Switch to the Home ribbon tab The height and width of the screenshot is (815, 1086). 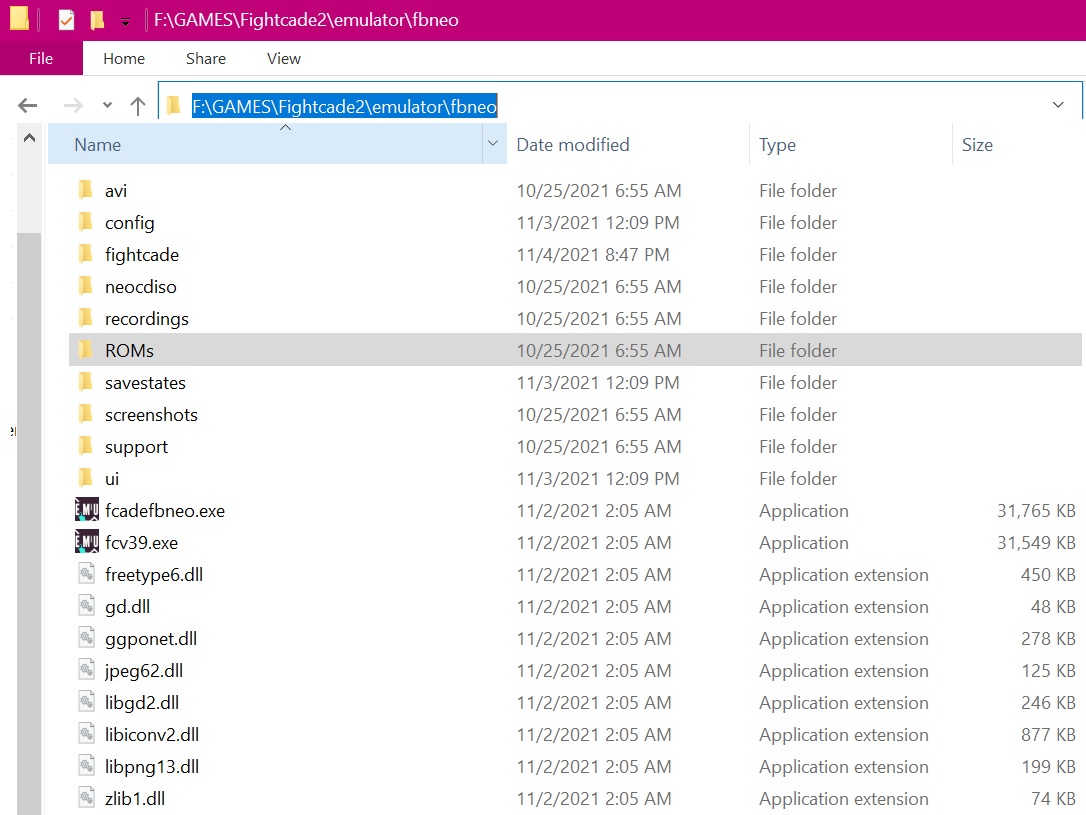(x=124, y=58)
